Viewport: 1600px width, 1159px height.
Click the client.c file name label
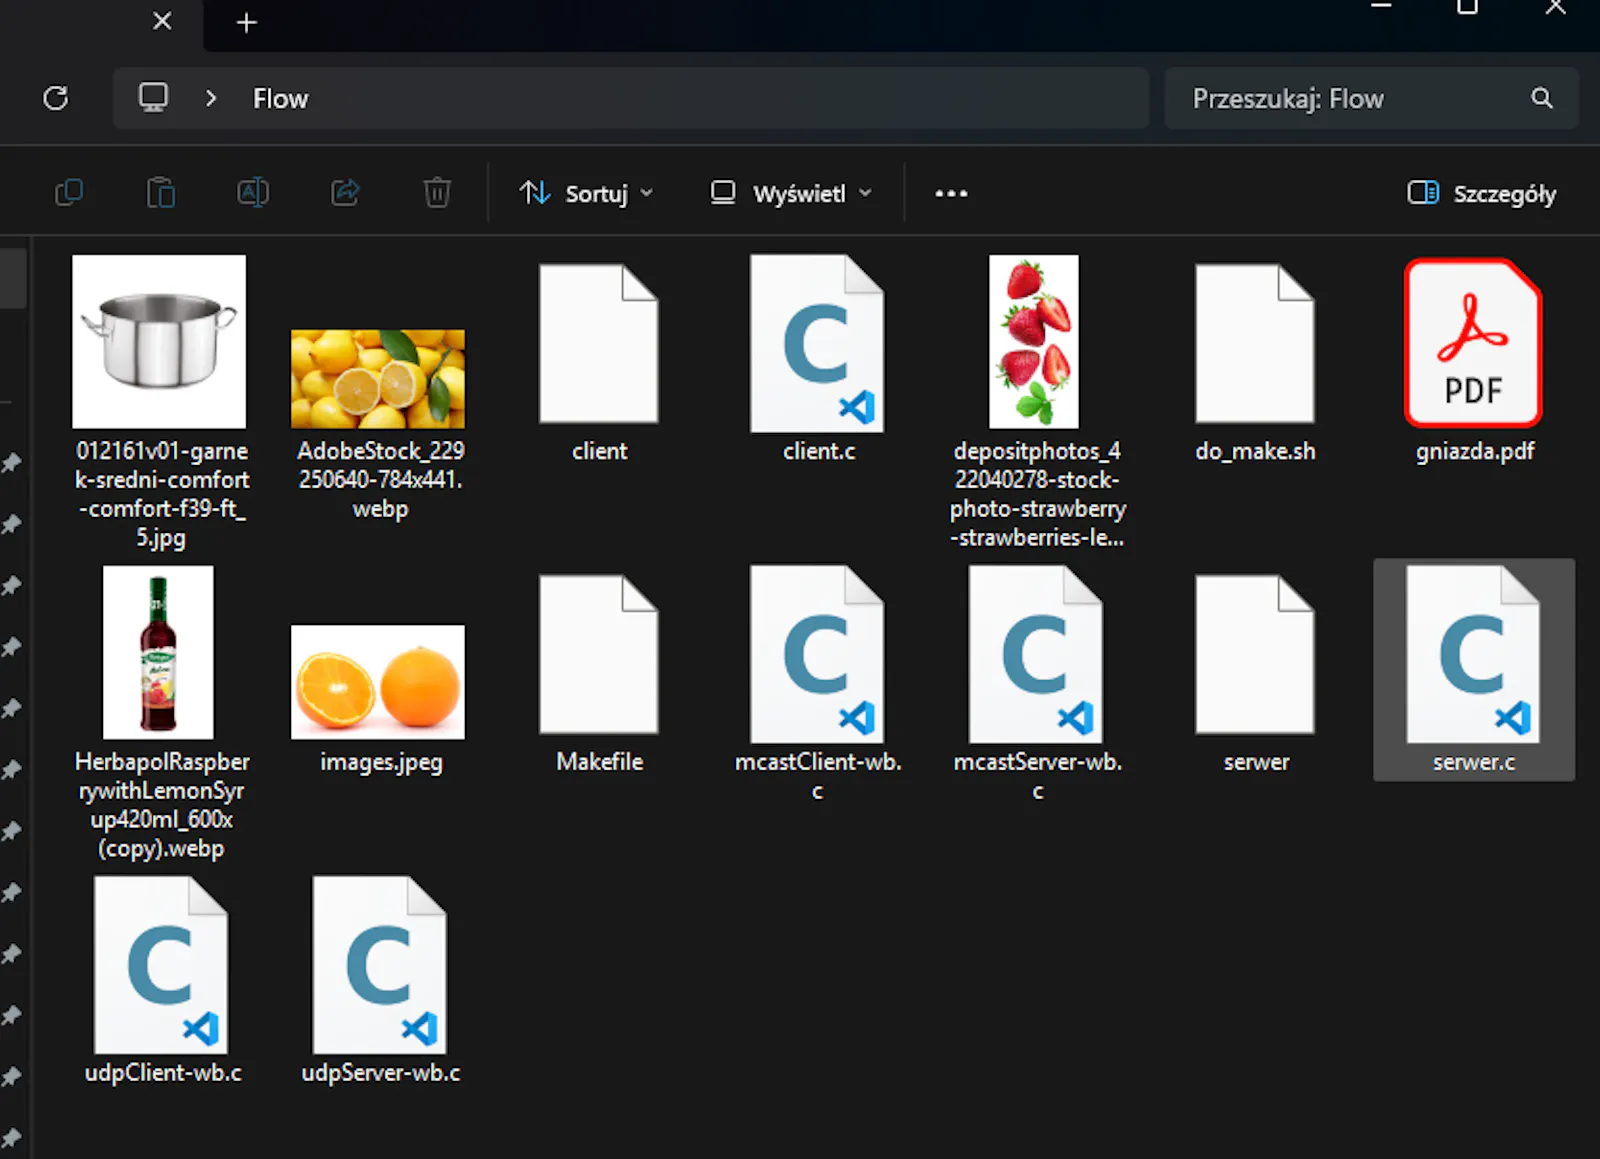819,451
